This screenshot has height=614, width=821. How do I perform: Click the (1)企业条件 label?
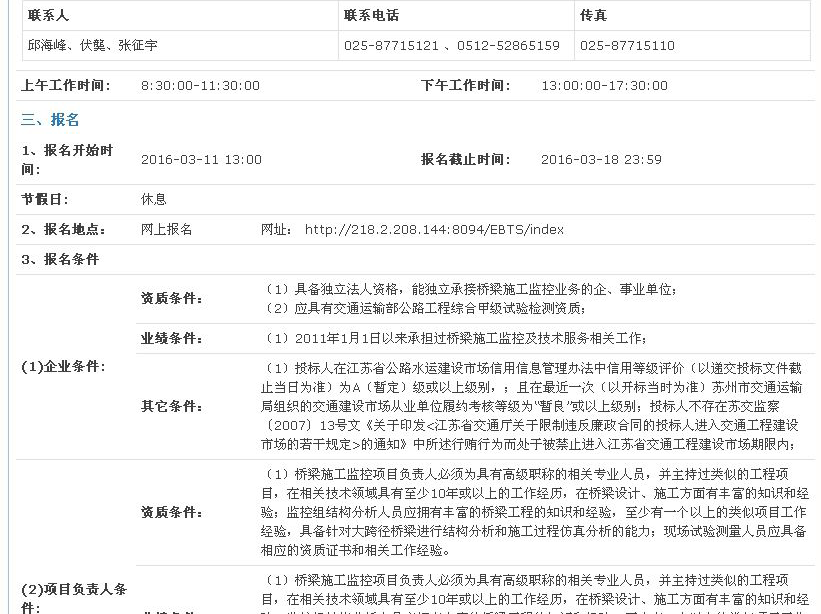point(63,366)
